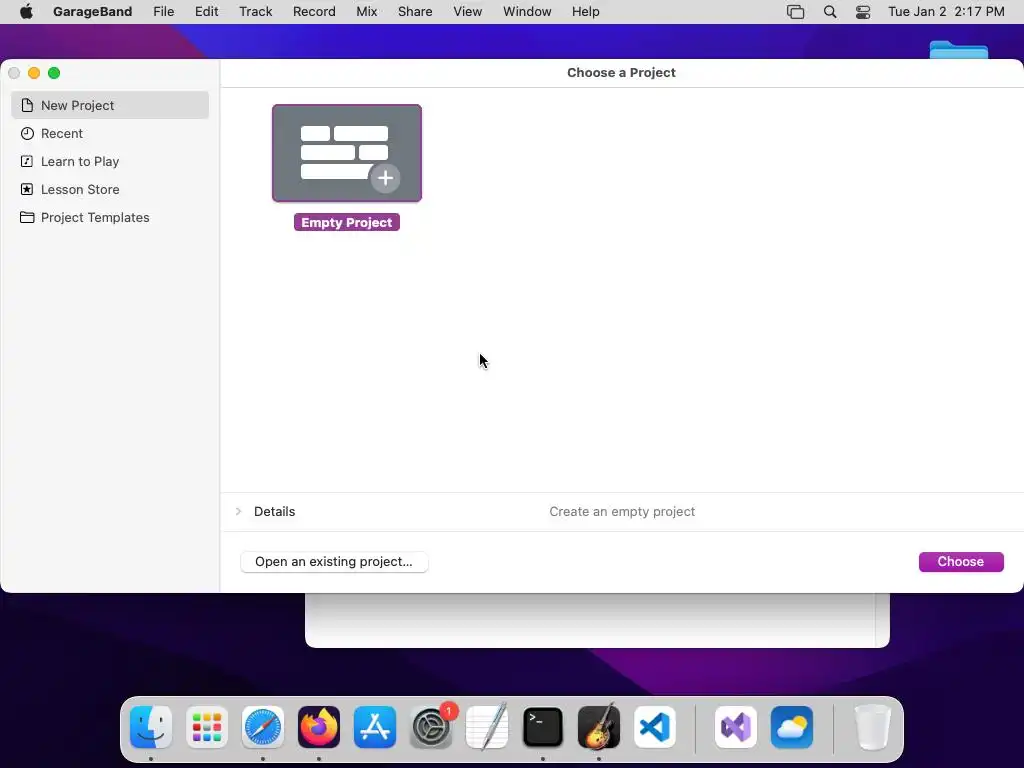Minimize the Choose a Project window

34,73
